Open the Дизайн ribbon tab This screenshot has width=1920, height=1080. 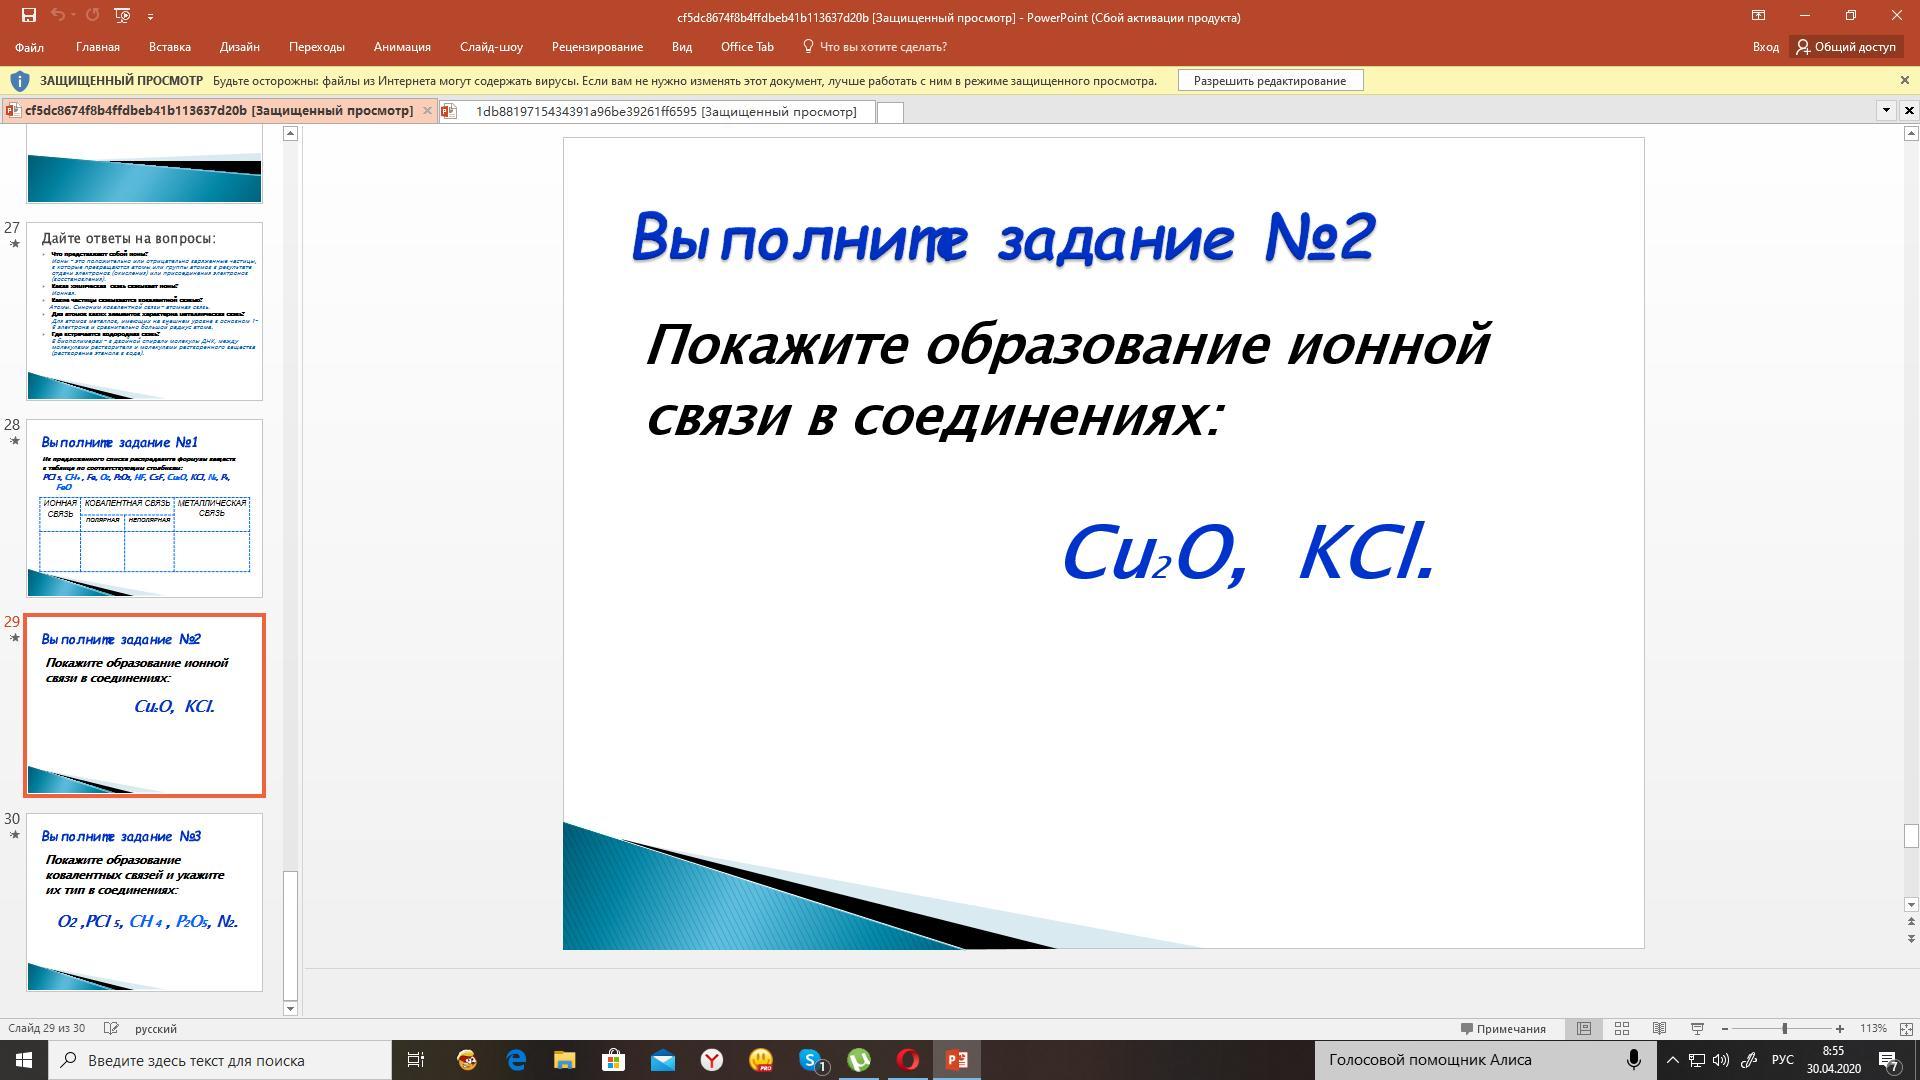[239, 47]
